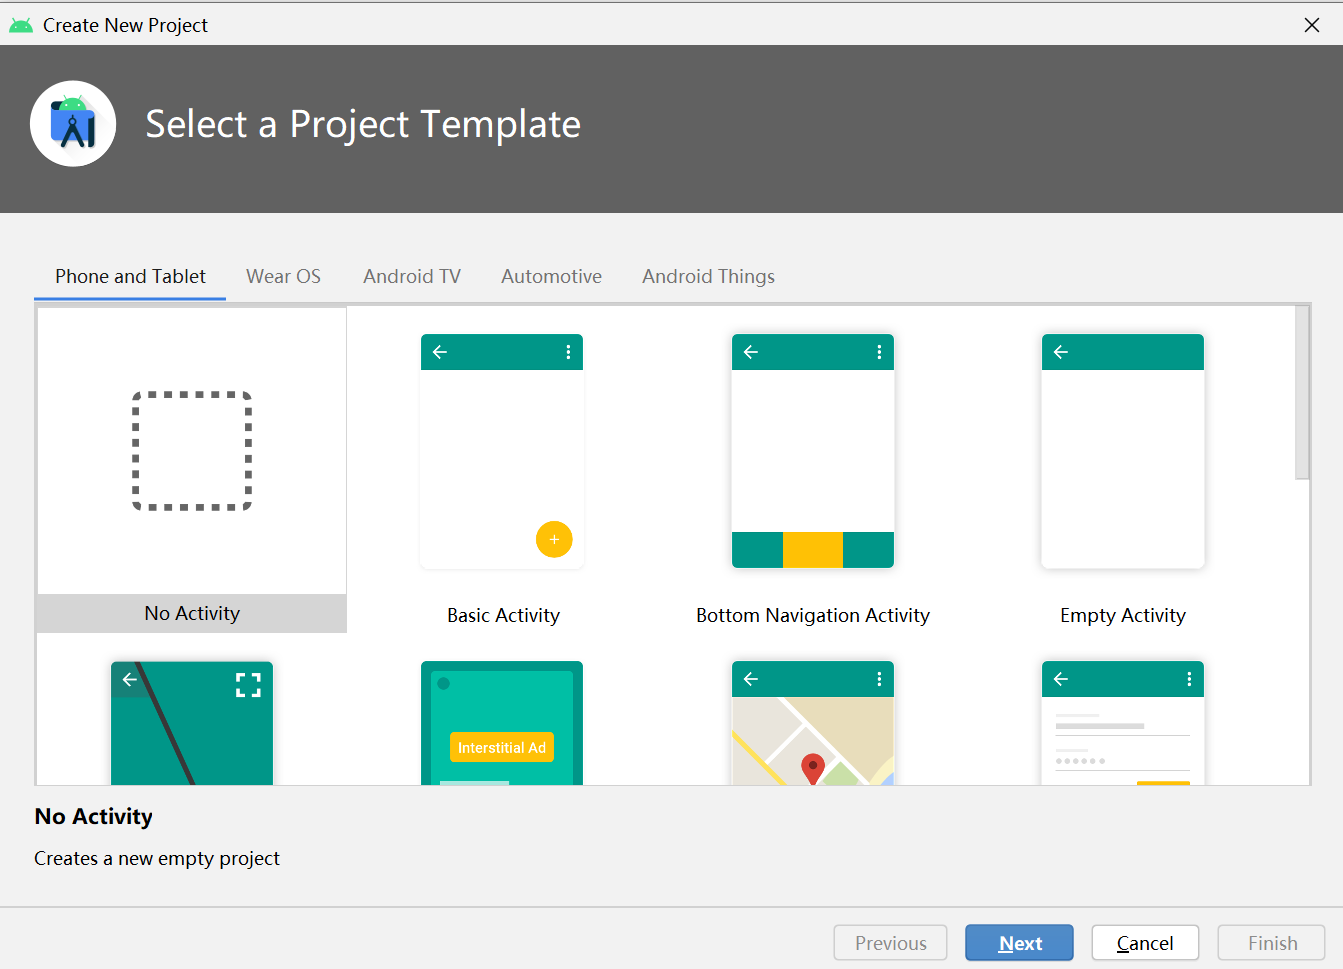Click the red map pin on Maps template
Viewport: 1343px width, 969px height.
point(813,768)
